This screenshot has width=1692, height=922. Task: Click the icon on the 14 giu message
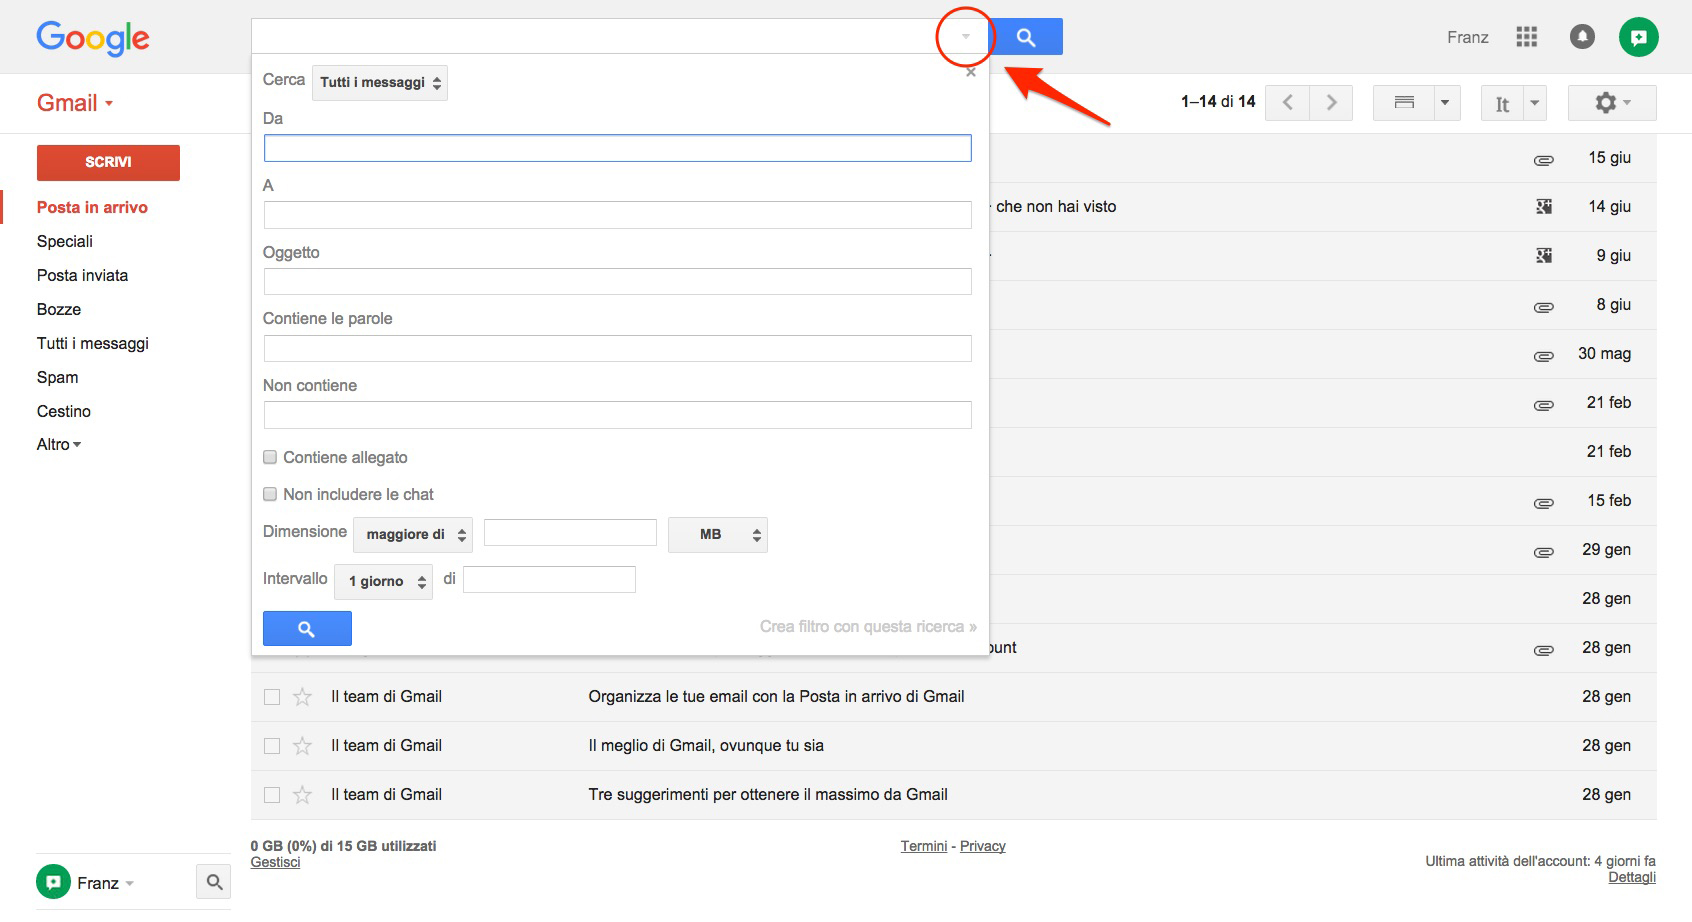(1544, 207)
